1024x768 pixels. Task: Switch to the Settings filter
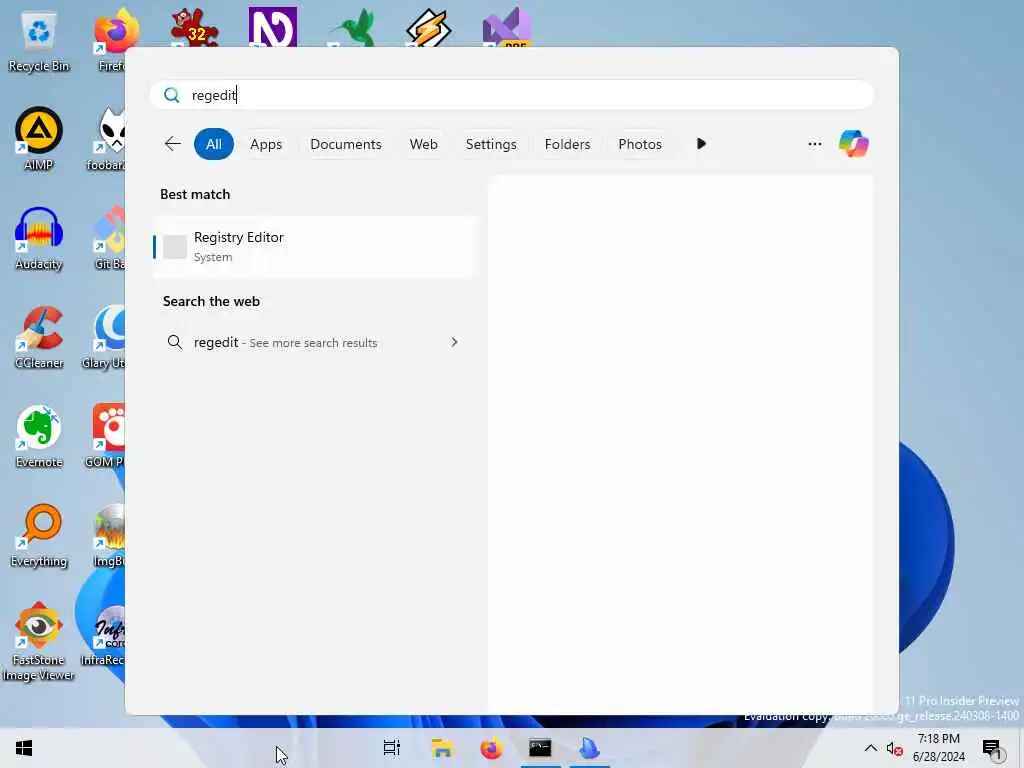point(491,144)
